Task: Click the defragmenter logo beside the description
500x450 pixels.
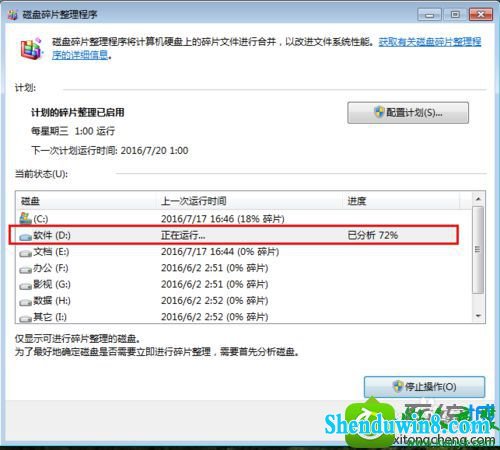Action: point(31,49)
